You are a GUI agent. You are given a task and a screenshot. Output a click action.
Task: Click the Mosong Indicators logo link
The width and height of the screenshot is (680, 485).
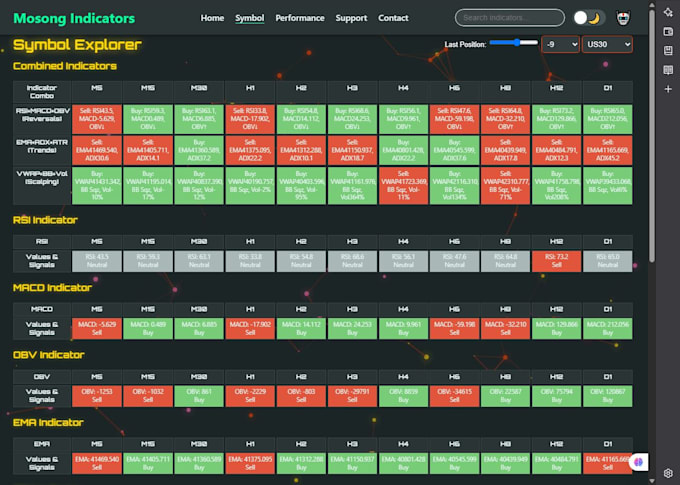[x=74, y=18]
